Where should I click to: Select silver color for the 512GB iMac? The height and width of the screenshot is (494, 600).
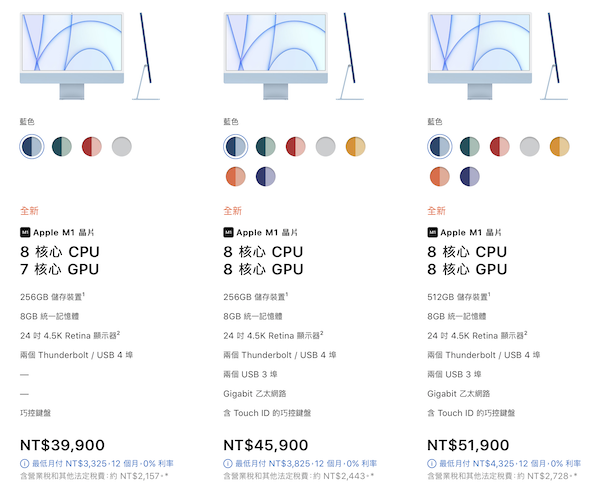tap(530, 147)
